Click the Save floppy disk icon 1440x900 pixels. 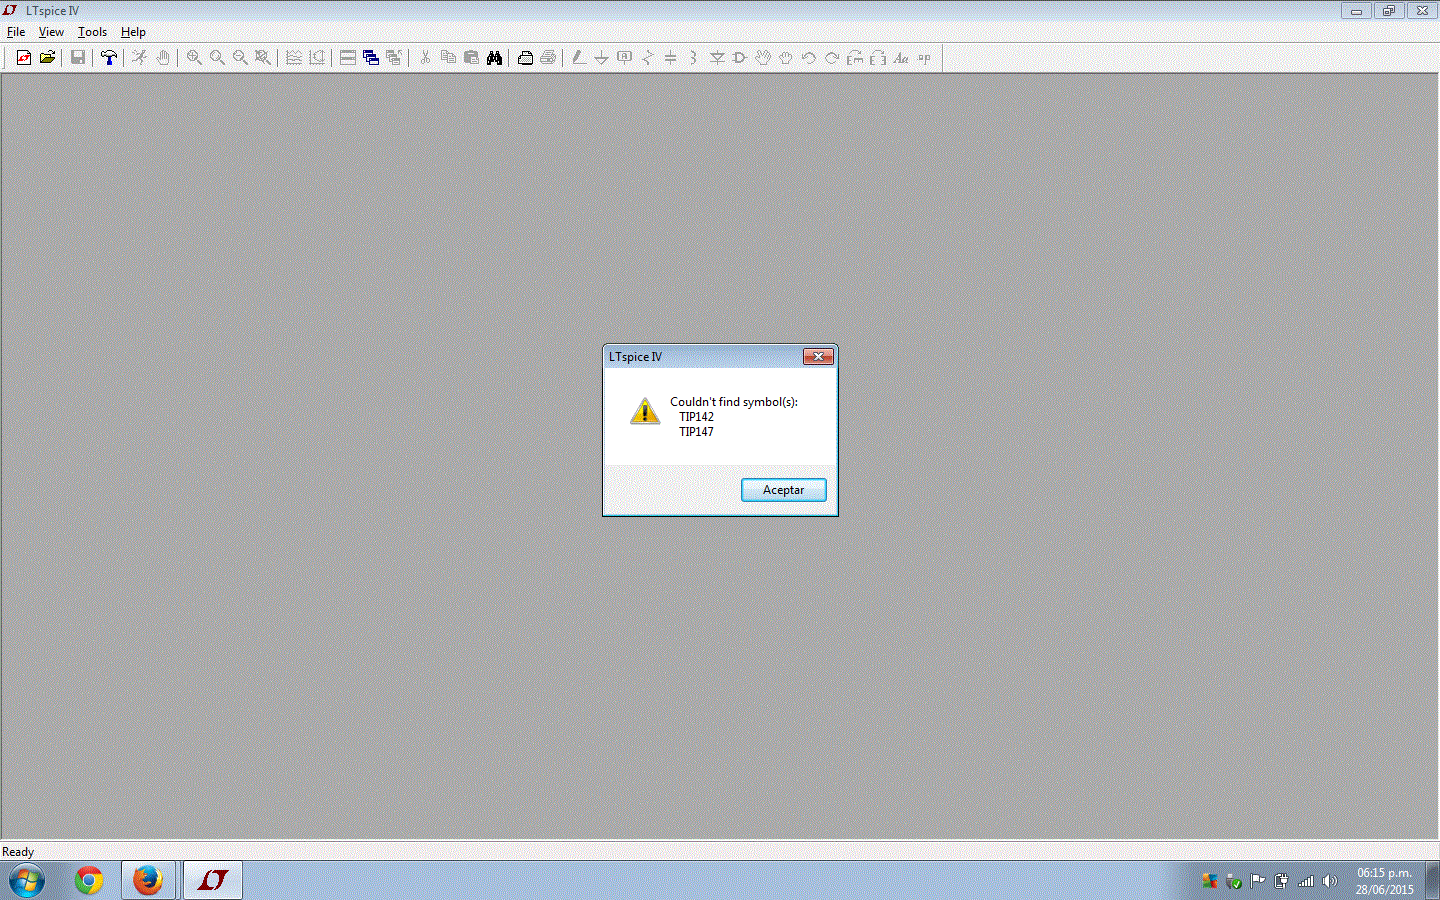click(77, 58)
